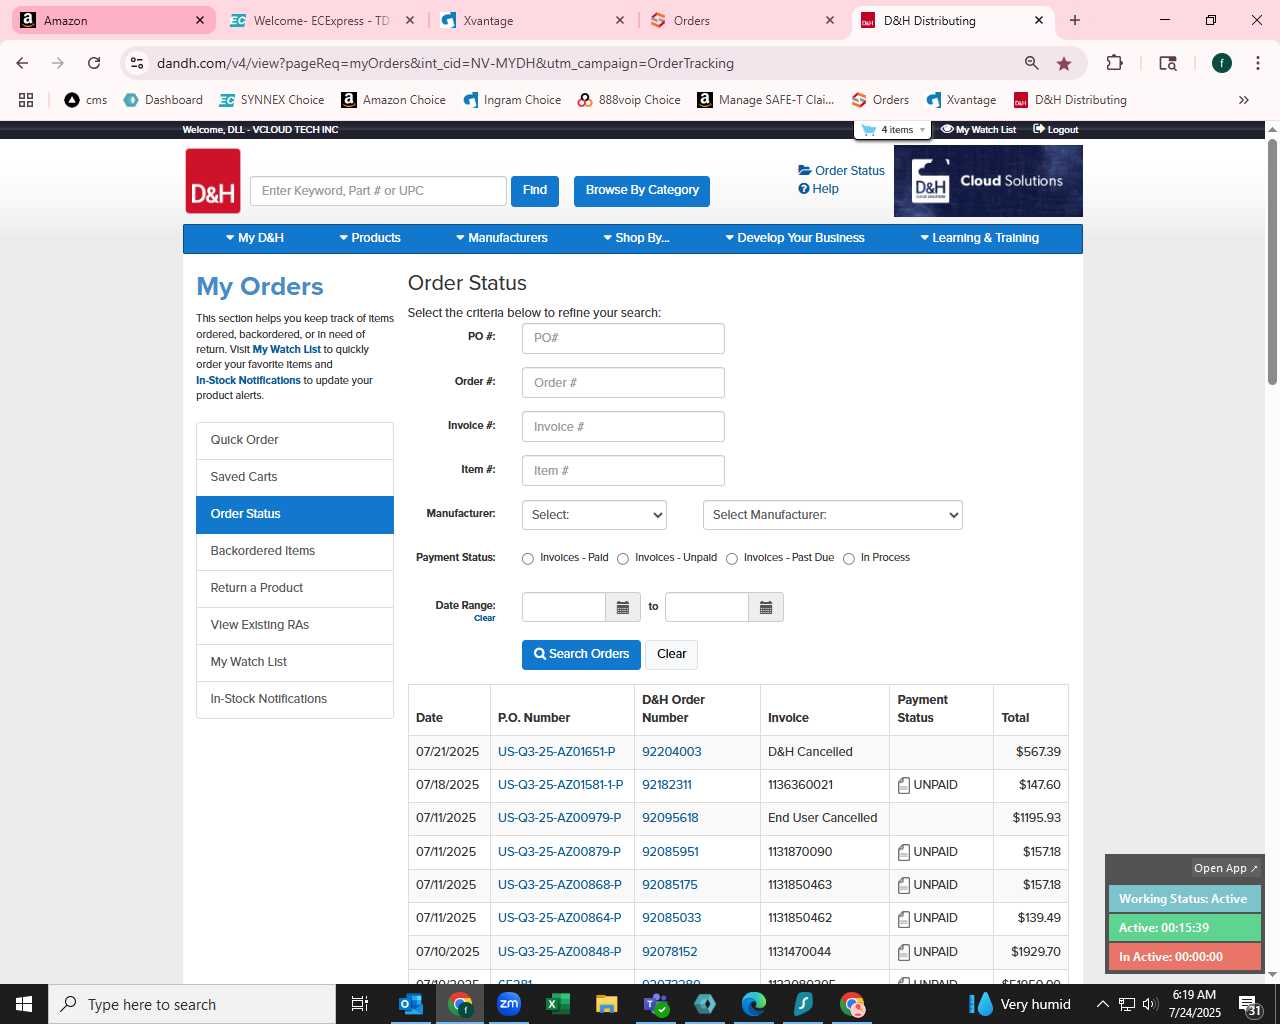This screenshot has height=1024, width=1280.
Task: Expand Learning & Training menu
Action: [980, 238]
